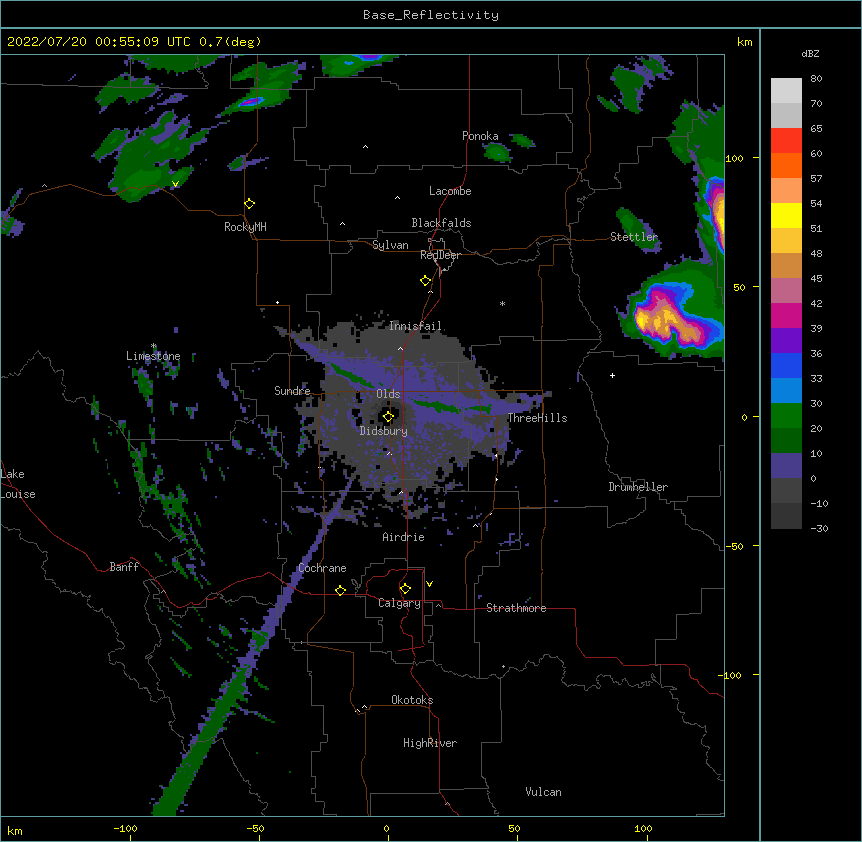This screenshot has width=862, height=842.
Task: Select the Airdrie city label
Action: point(403,537)
